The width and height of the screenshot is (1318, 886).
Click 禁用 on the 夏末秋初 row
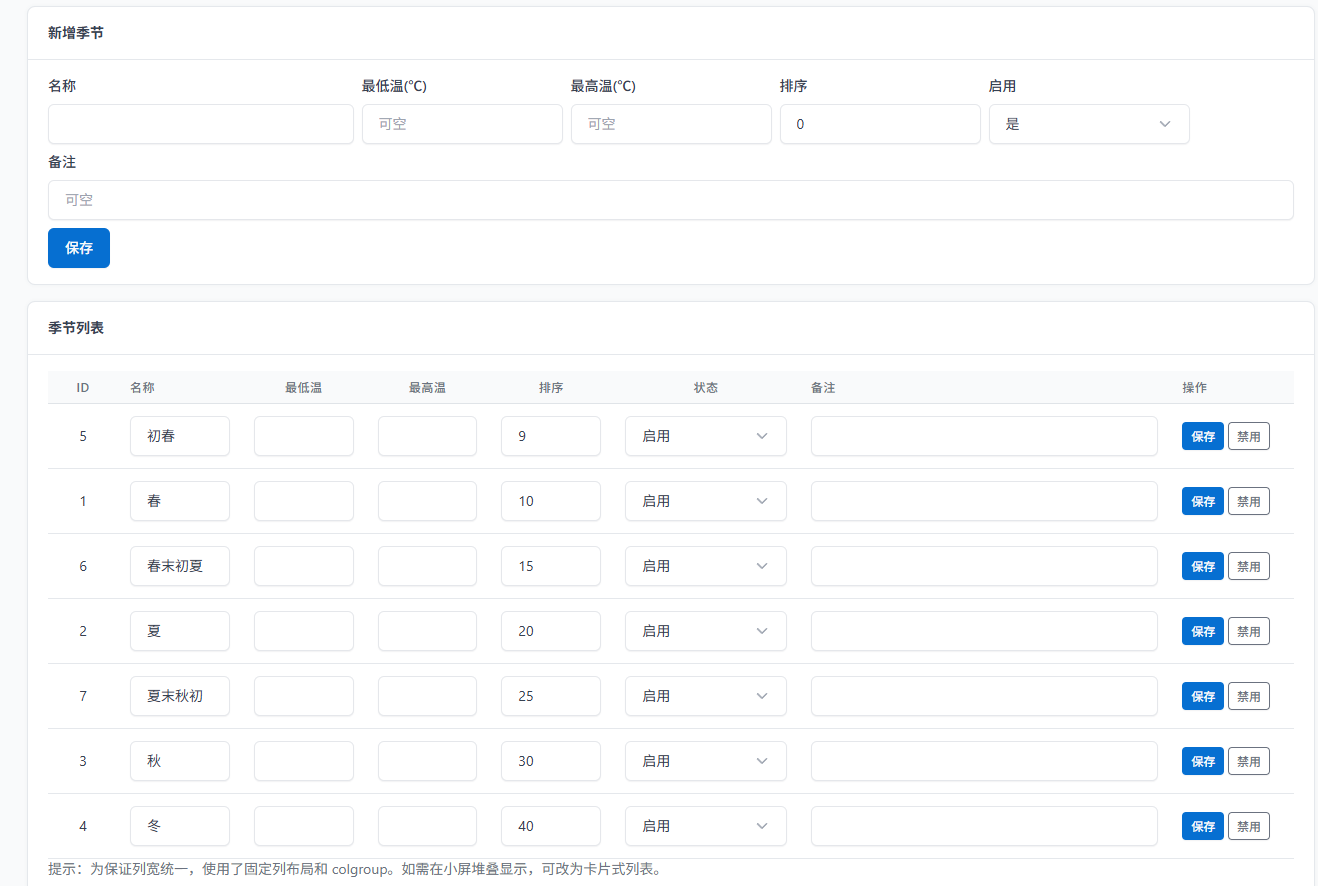click(x=1248, y=696)
